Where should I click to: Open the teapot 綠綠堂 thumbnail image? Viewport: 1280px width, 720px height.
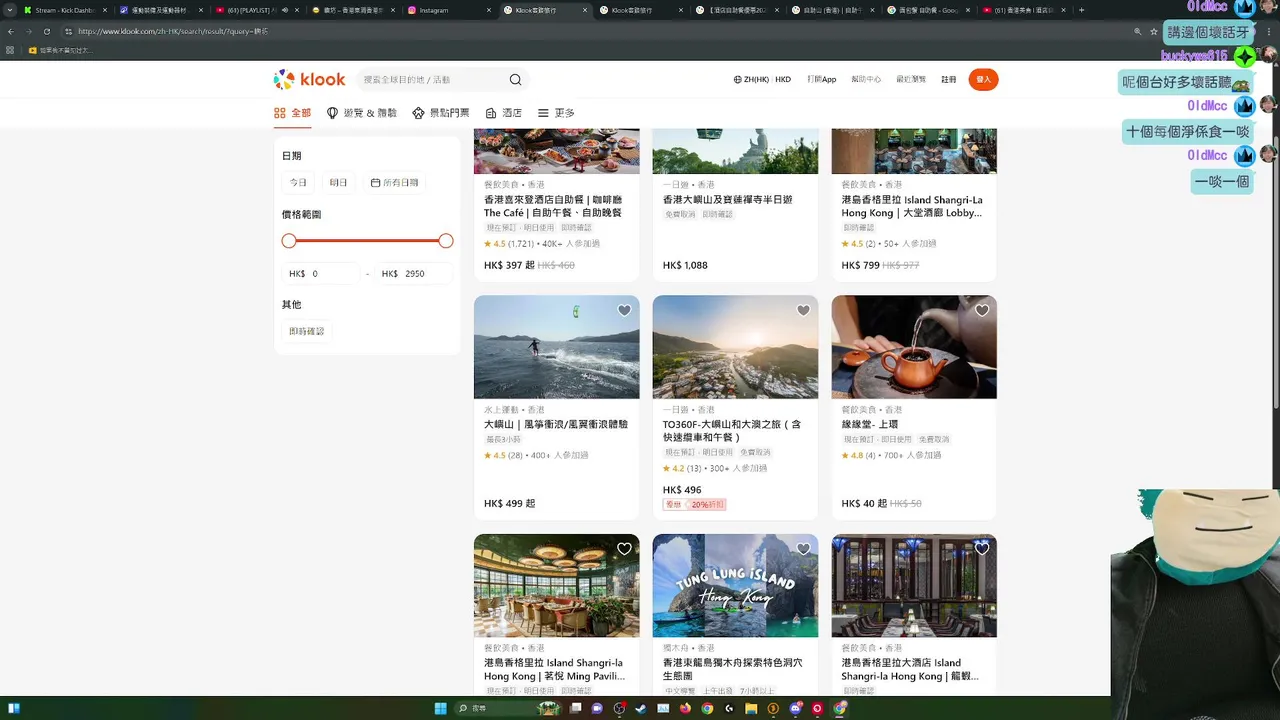(914, 347)
